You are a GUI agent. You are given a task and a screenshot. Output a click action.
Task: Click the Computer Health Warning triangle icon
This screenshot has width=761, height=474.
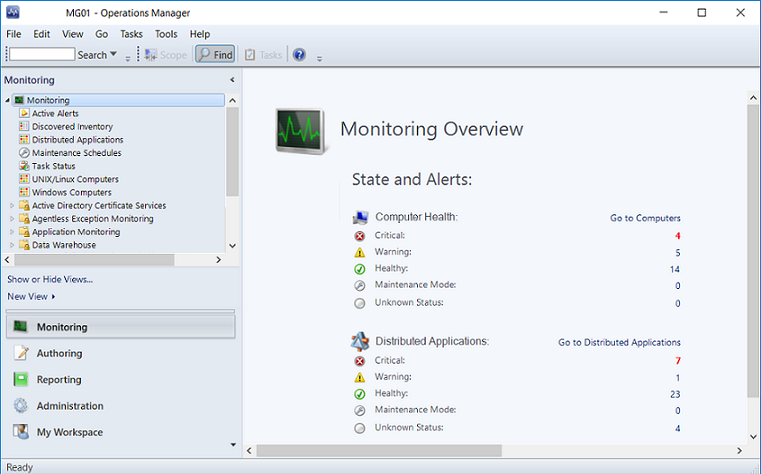(x=360, y=252)
